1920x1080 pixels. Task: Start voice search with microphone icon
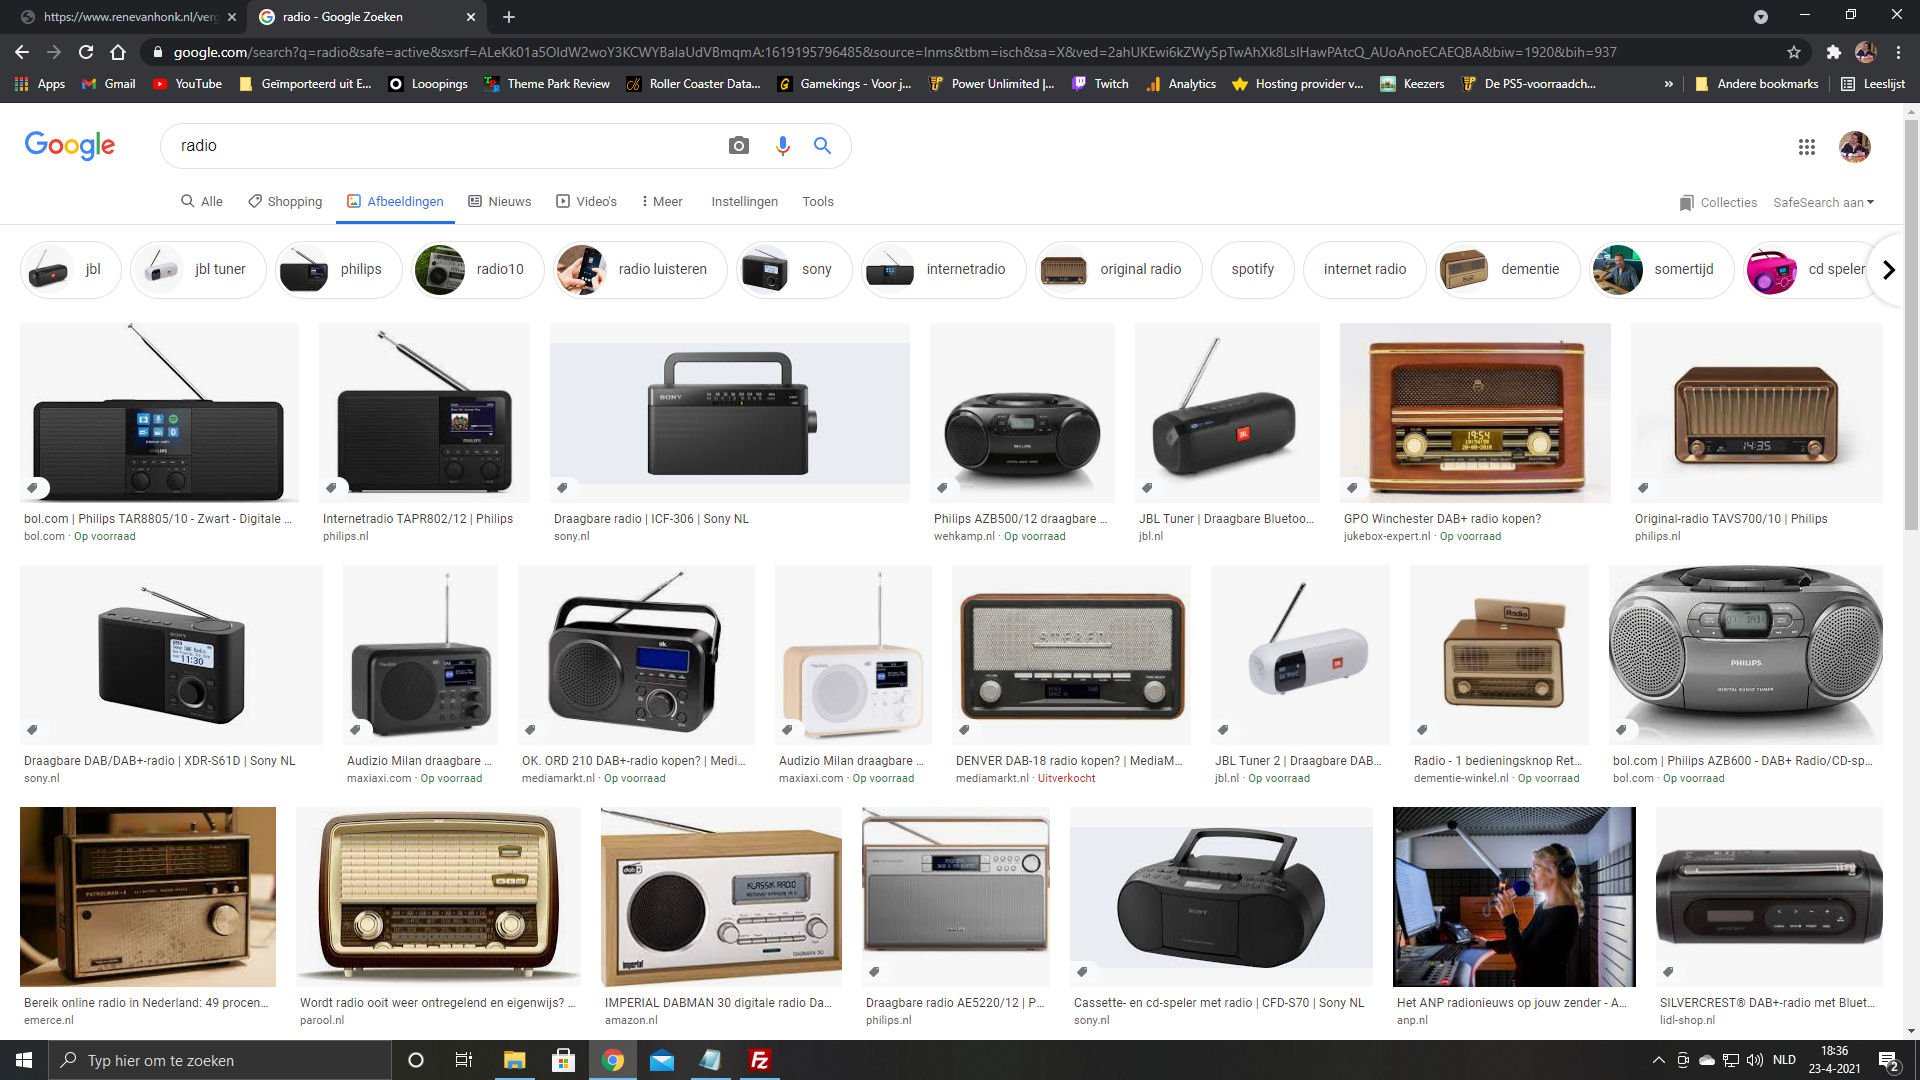tap(782, 146)
